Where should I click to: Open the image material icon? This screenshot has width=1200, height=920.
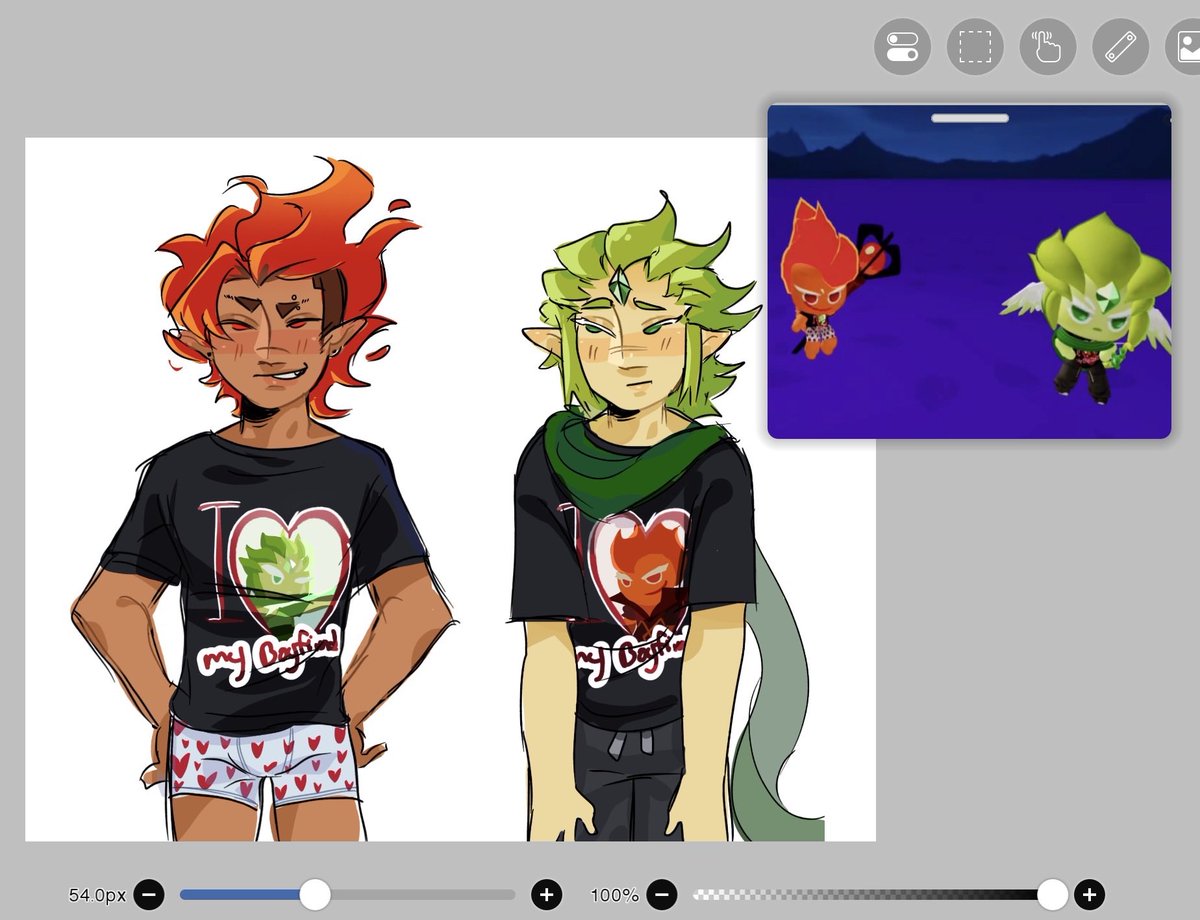click(x=1185, y=46)
